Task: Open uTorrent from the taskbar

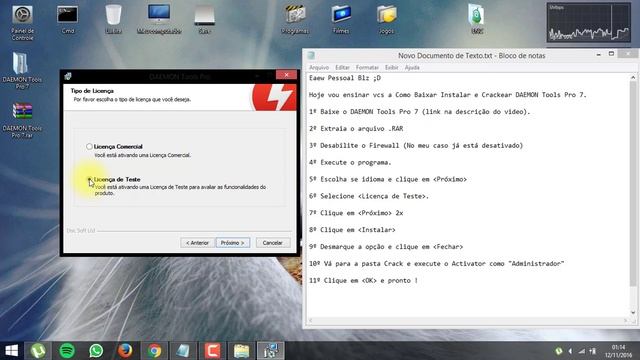Action: (38, 351)
